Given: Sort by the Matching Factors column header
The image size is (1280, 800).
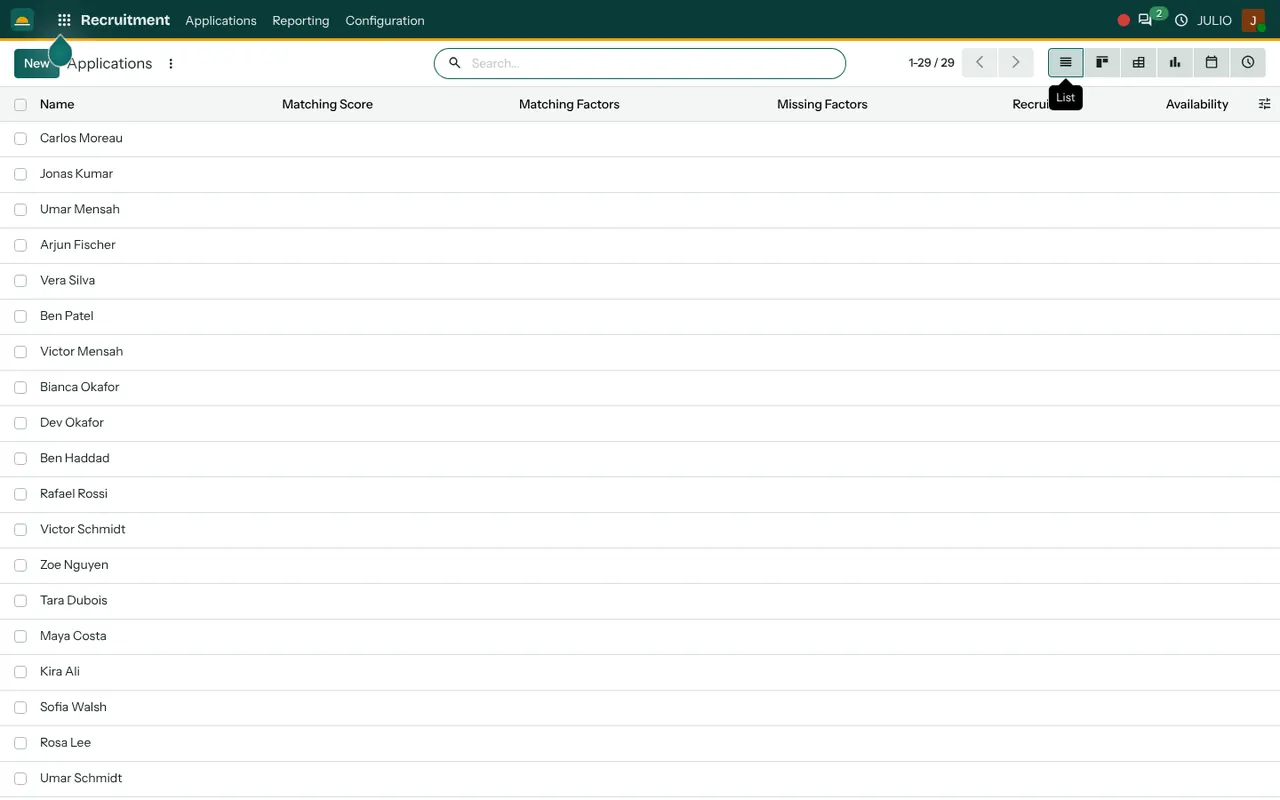Looking at the screenshot, I should pyautogui.click(x=569, y=104).
